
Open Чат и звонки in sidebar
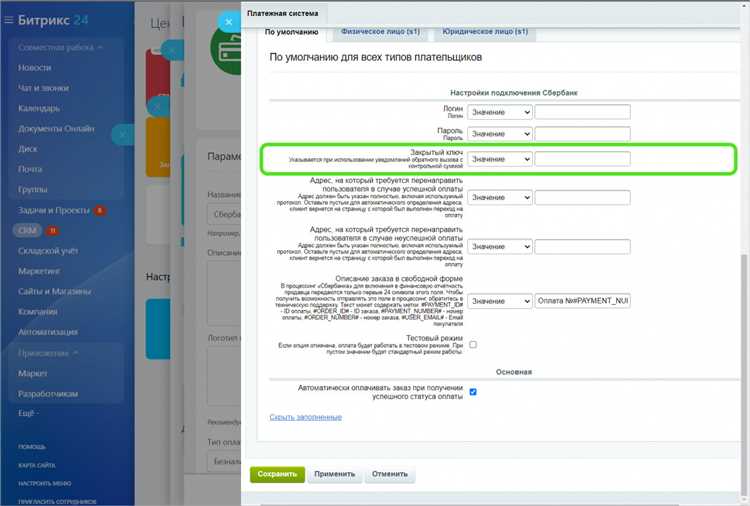[43, 88]
